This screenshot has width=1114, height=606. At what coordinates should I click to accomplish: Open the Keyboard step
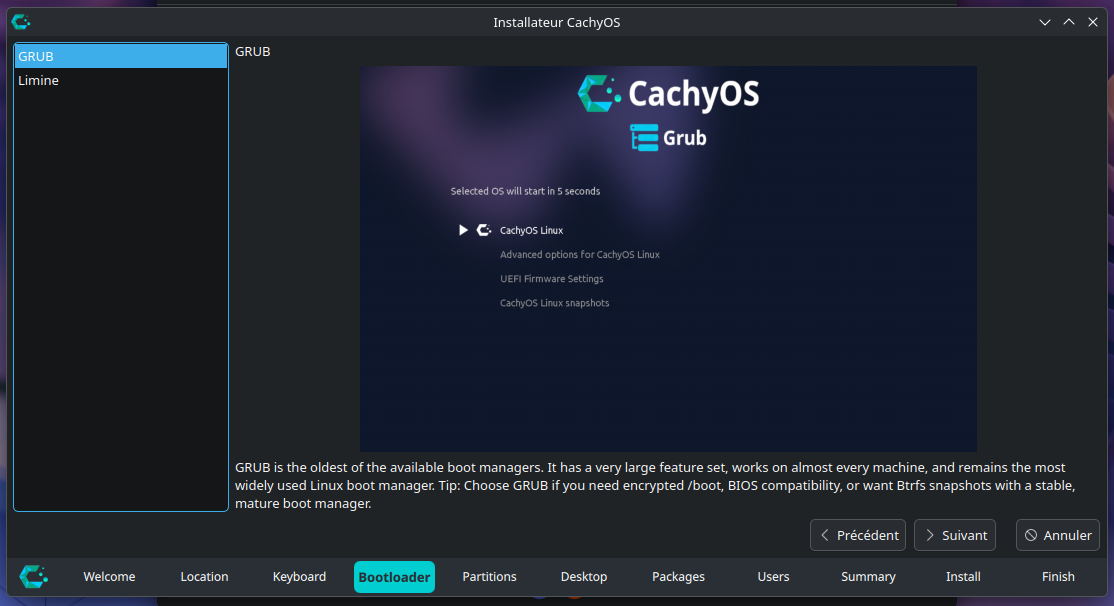pos(299,577)
